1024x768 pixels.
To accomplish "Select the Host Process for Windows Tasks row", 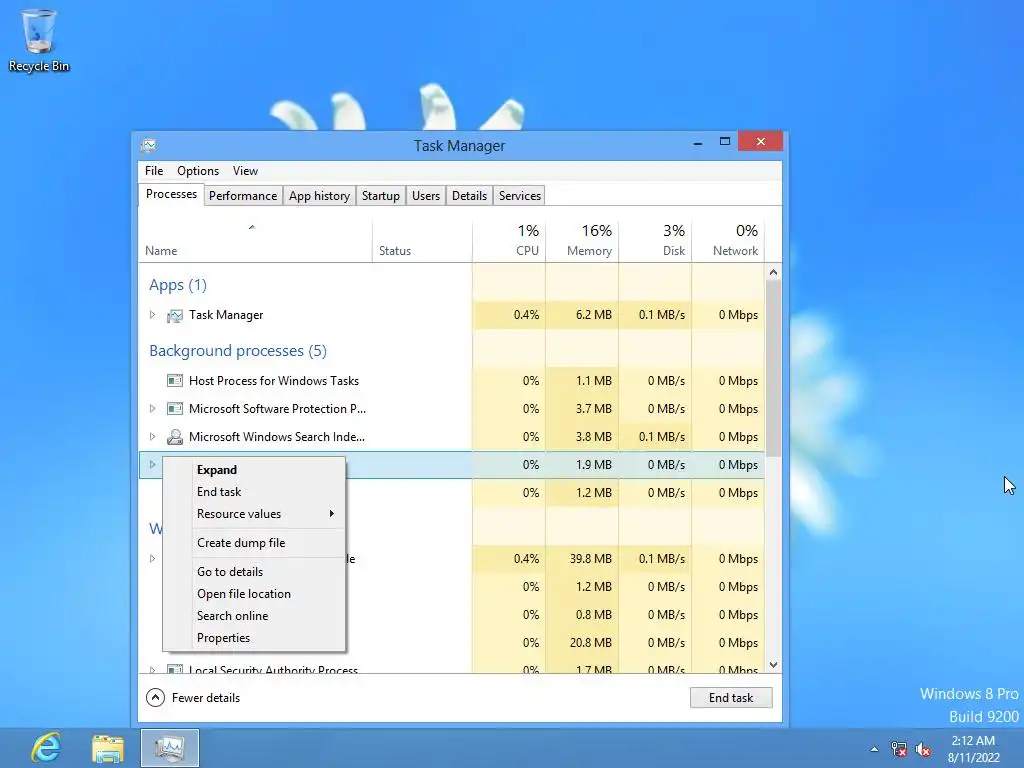I will click(x=451, y=381).
